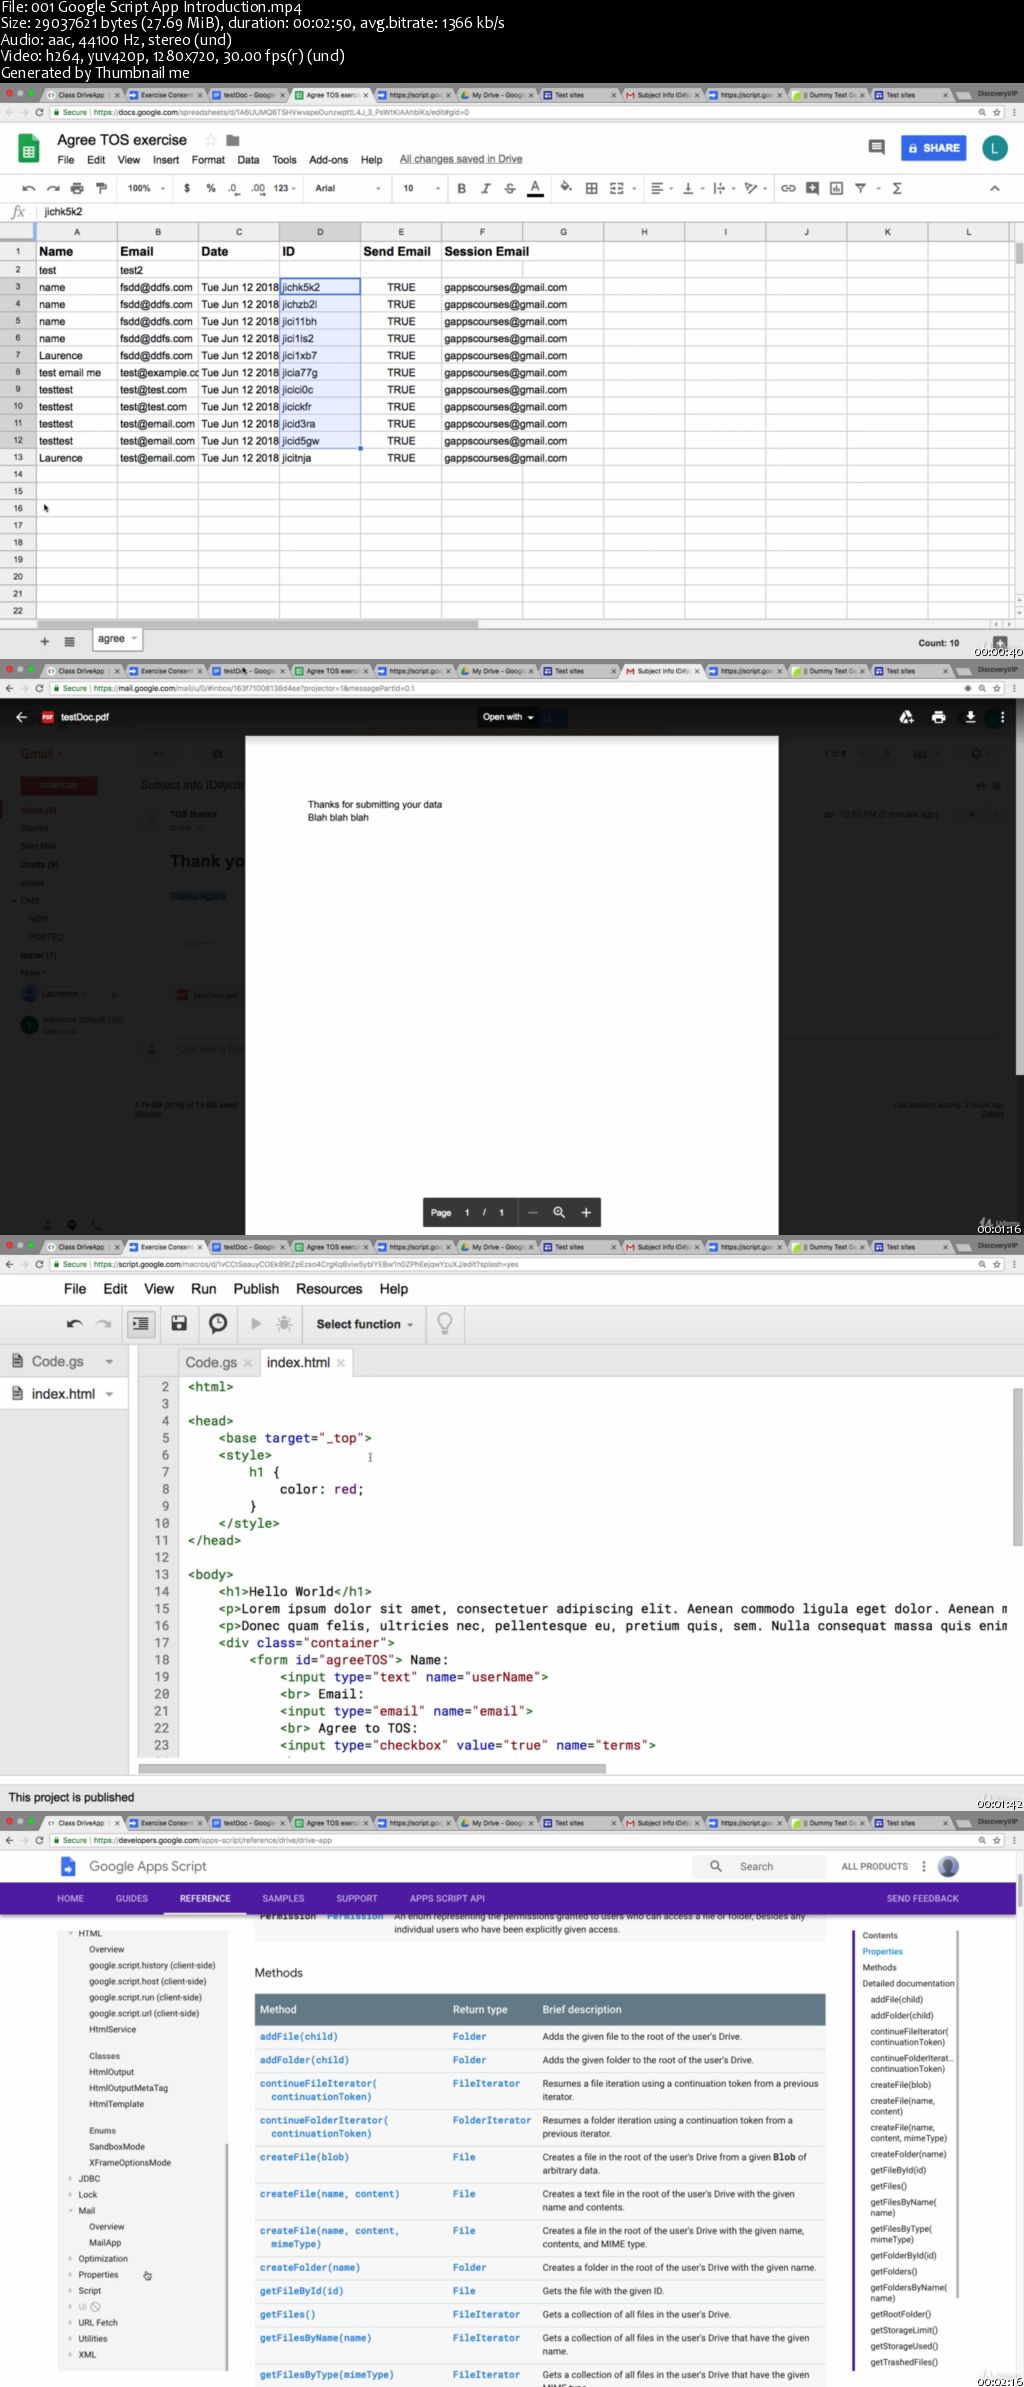Open the agree sheet tab dropdown
The width and height of the screenshot is (1024, 2387).
tap(134, 638)
